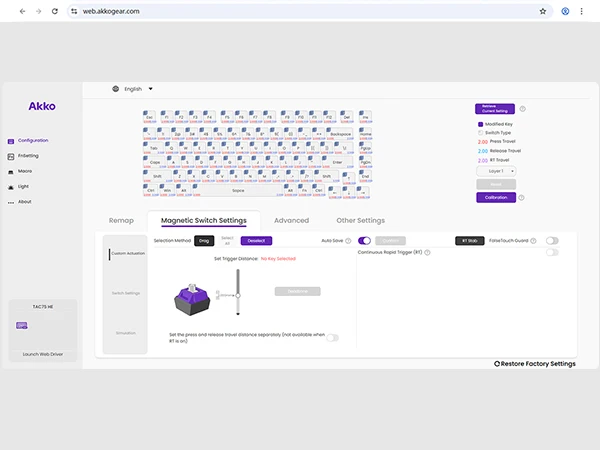
Task: Click the RT Stab button
Action: click(470, 241)
